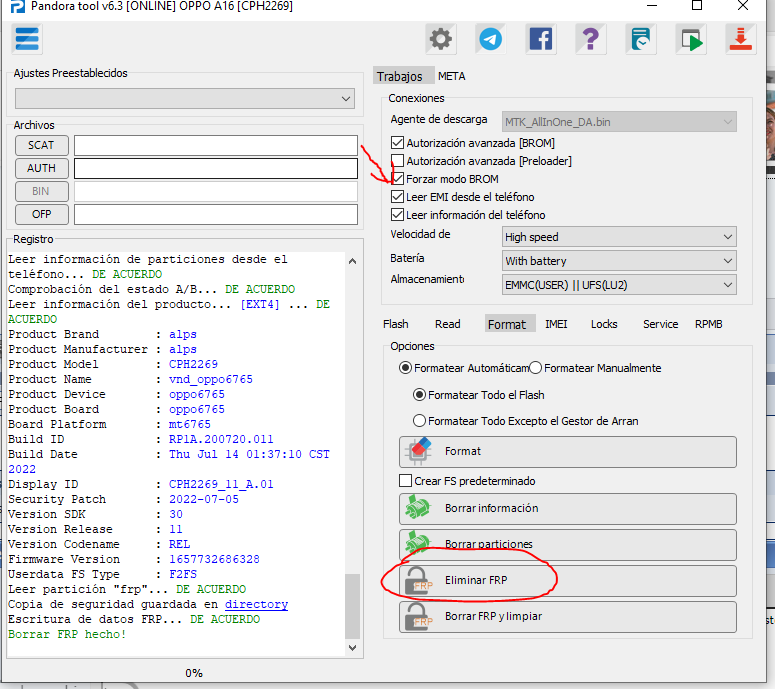Click the log scroll down arrow
Viewport: 775px width, 689px height.
(x=352, y=647)
